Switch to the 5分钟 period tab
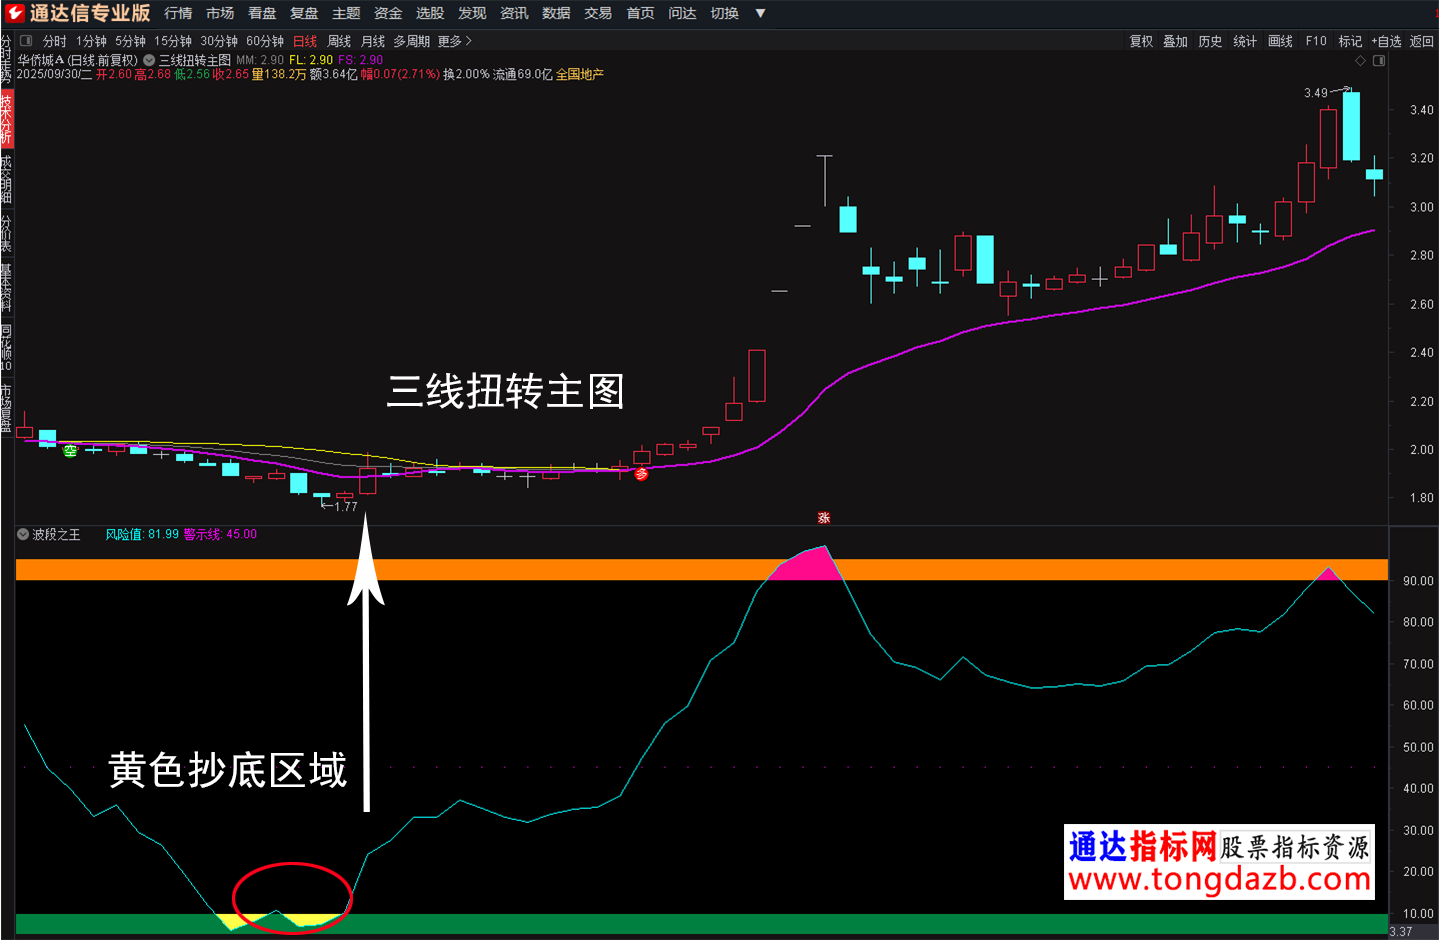Viewport: 1439px width, 940px height. click(x=130, y=41)
